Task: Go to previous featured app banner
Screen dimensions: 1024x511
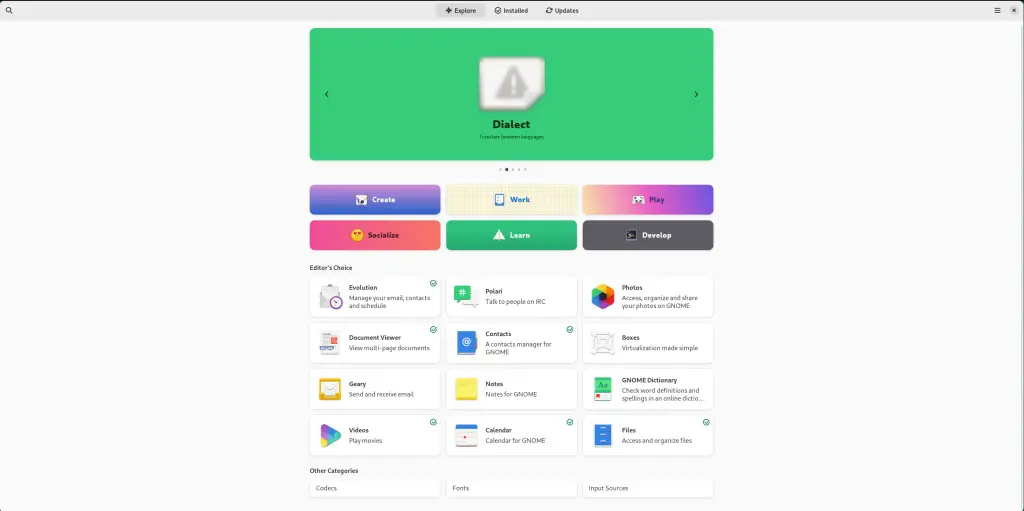Action: coord(326,94)
